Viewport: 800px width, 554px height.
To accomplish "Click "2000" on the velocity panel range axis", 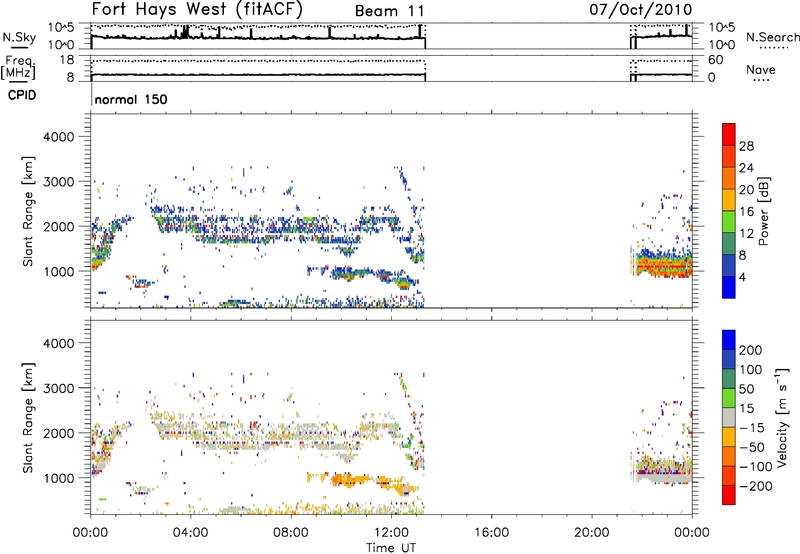I will pyautogui.click(x=58, y=433).
